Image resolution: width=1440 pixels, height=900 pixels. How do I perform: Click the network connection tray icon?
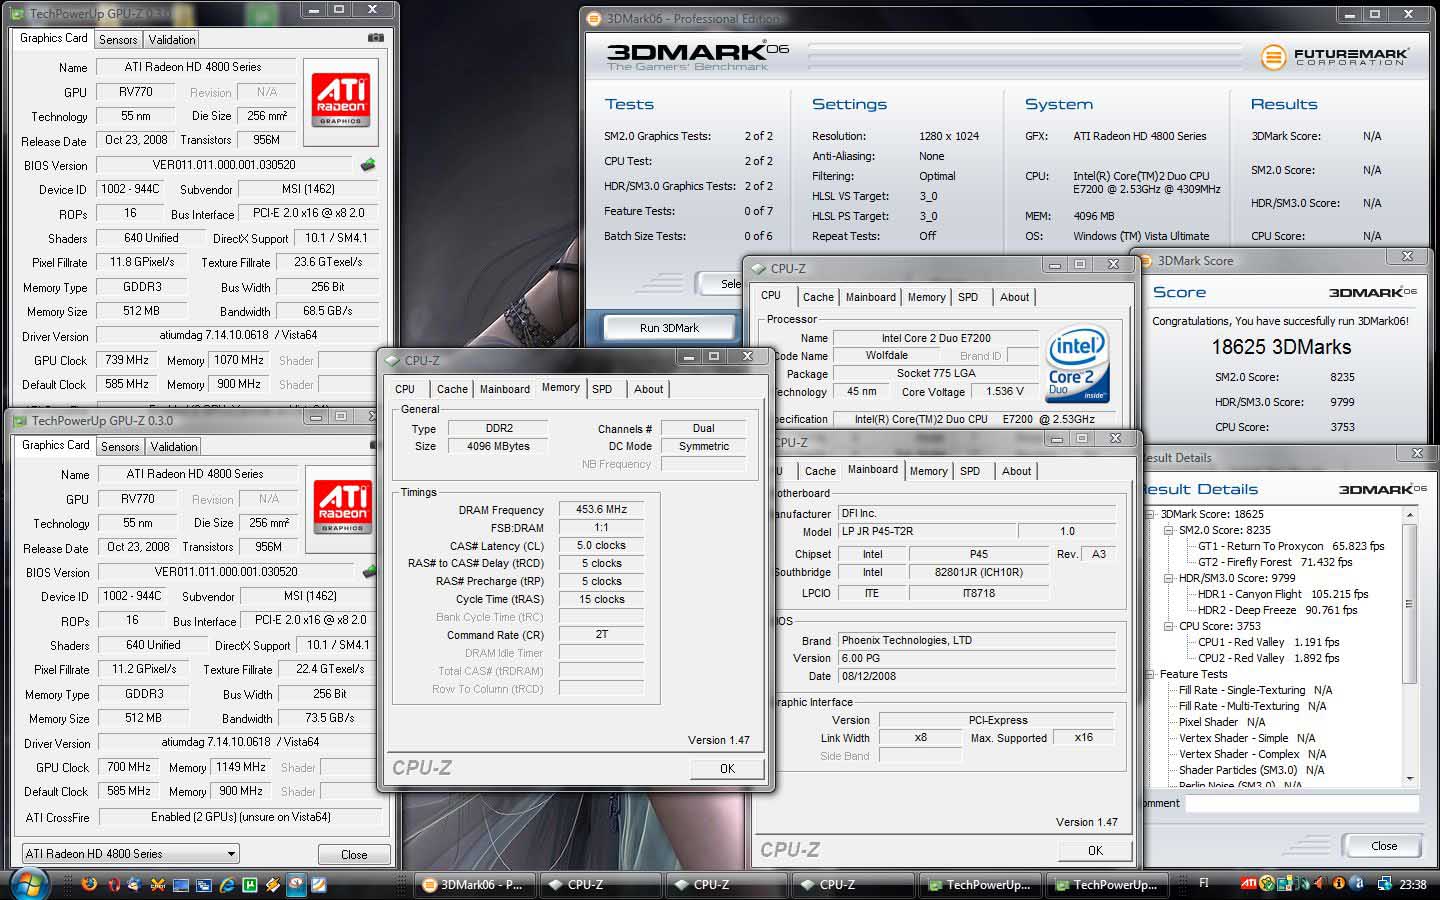click(x=1385, y=883)
